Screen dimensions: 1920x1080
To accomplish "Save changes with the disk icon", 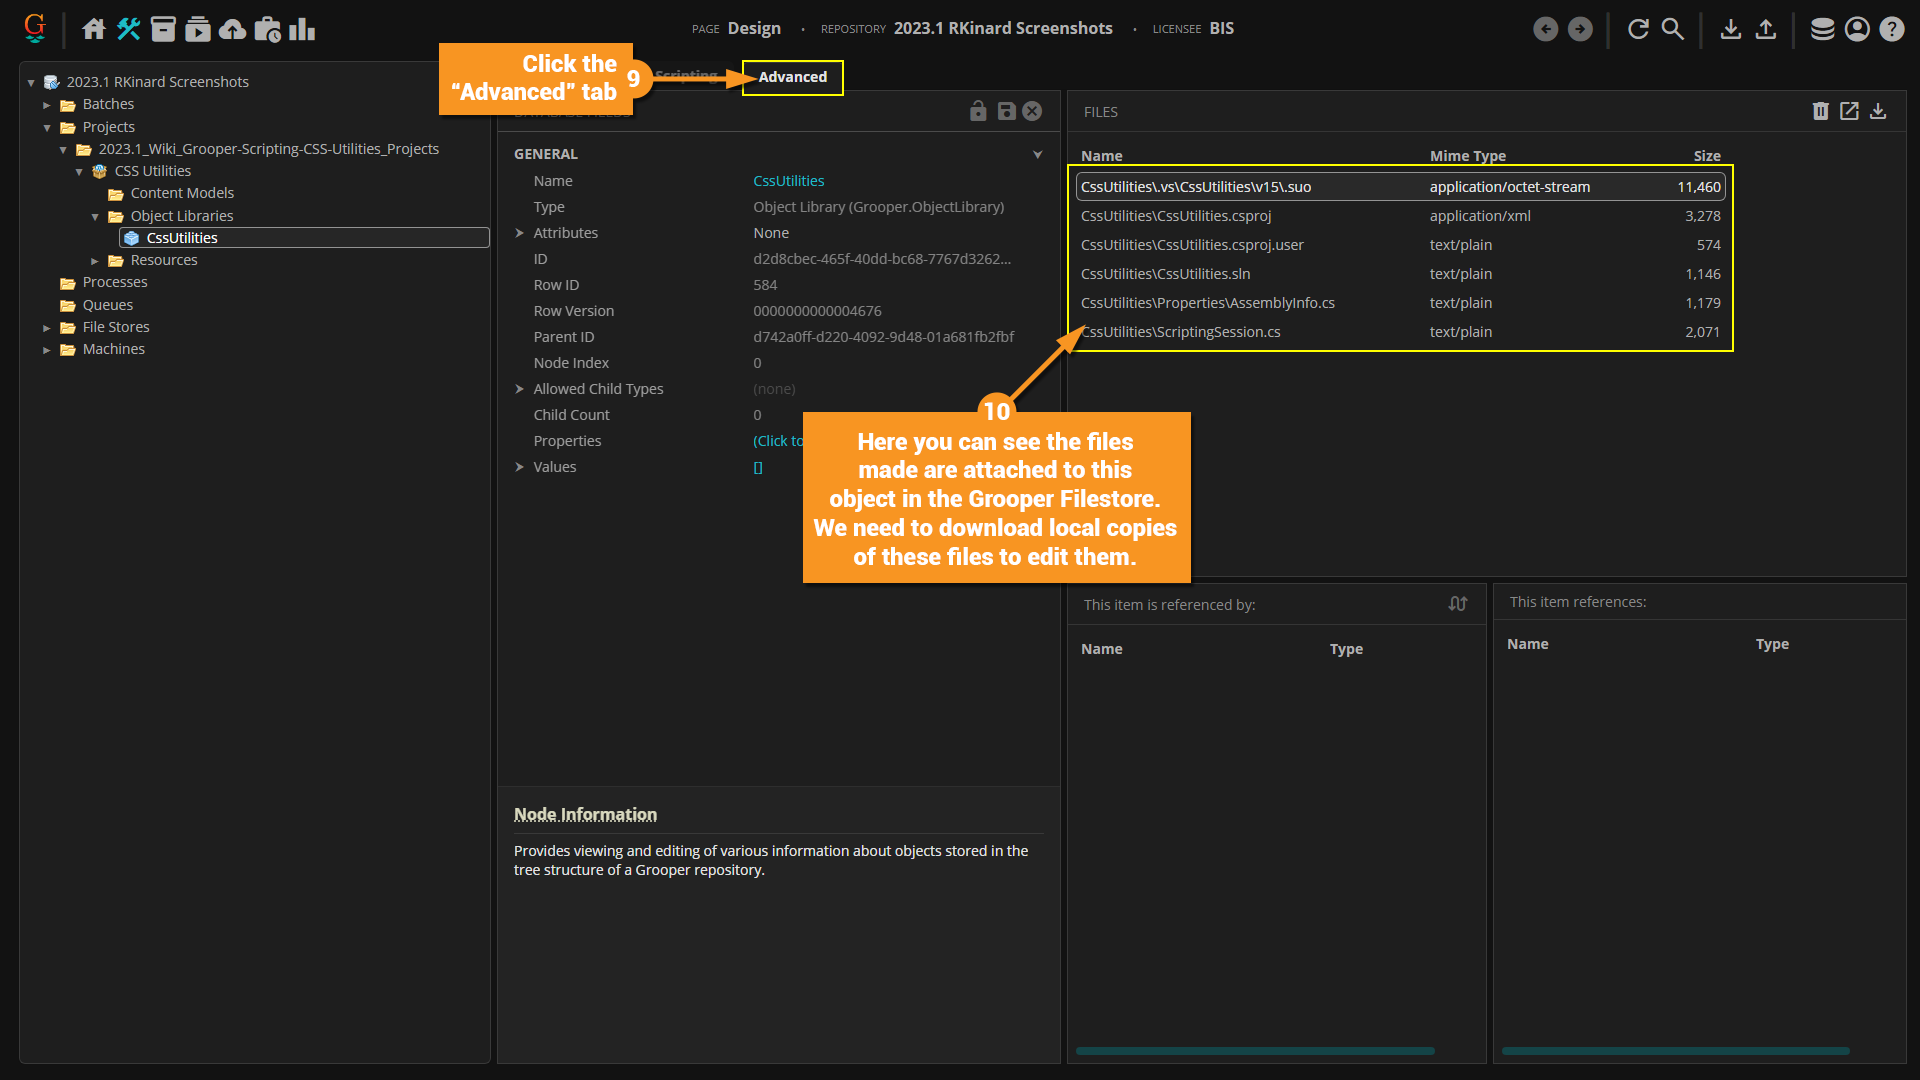I will (1006, 111).
